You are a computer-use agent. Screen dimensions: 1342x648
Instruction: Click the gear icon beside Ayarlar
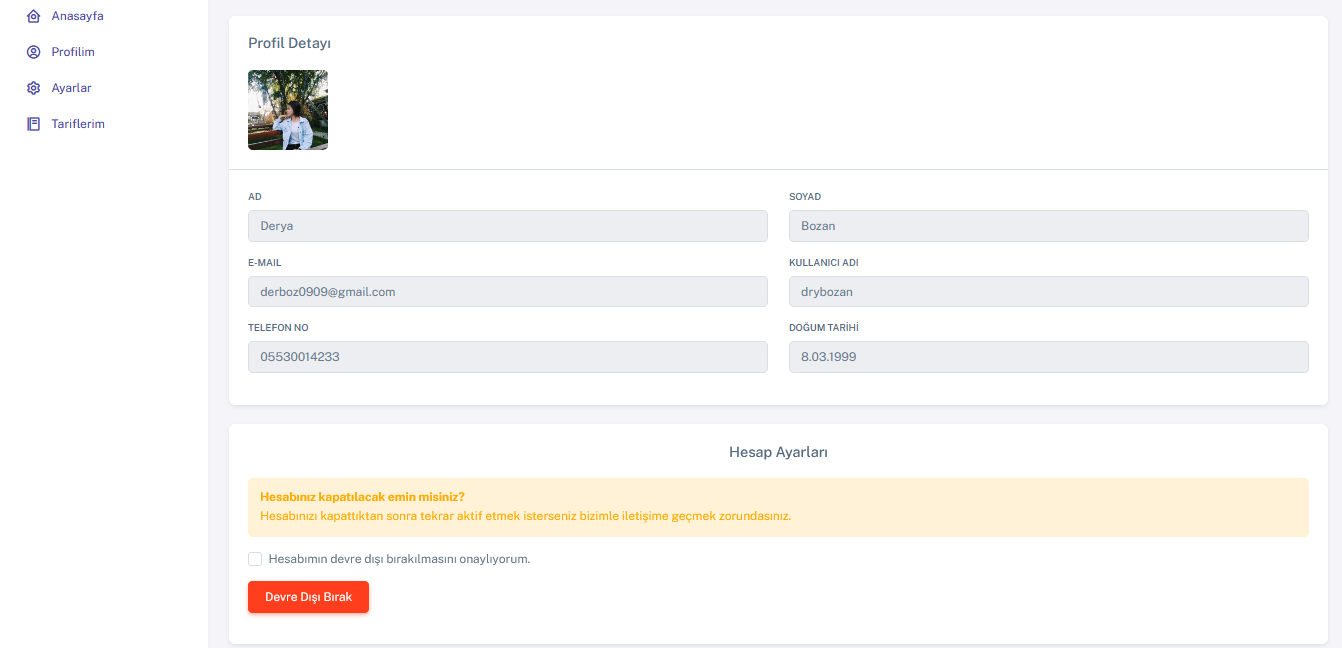[32, 87]
